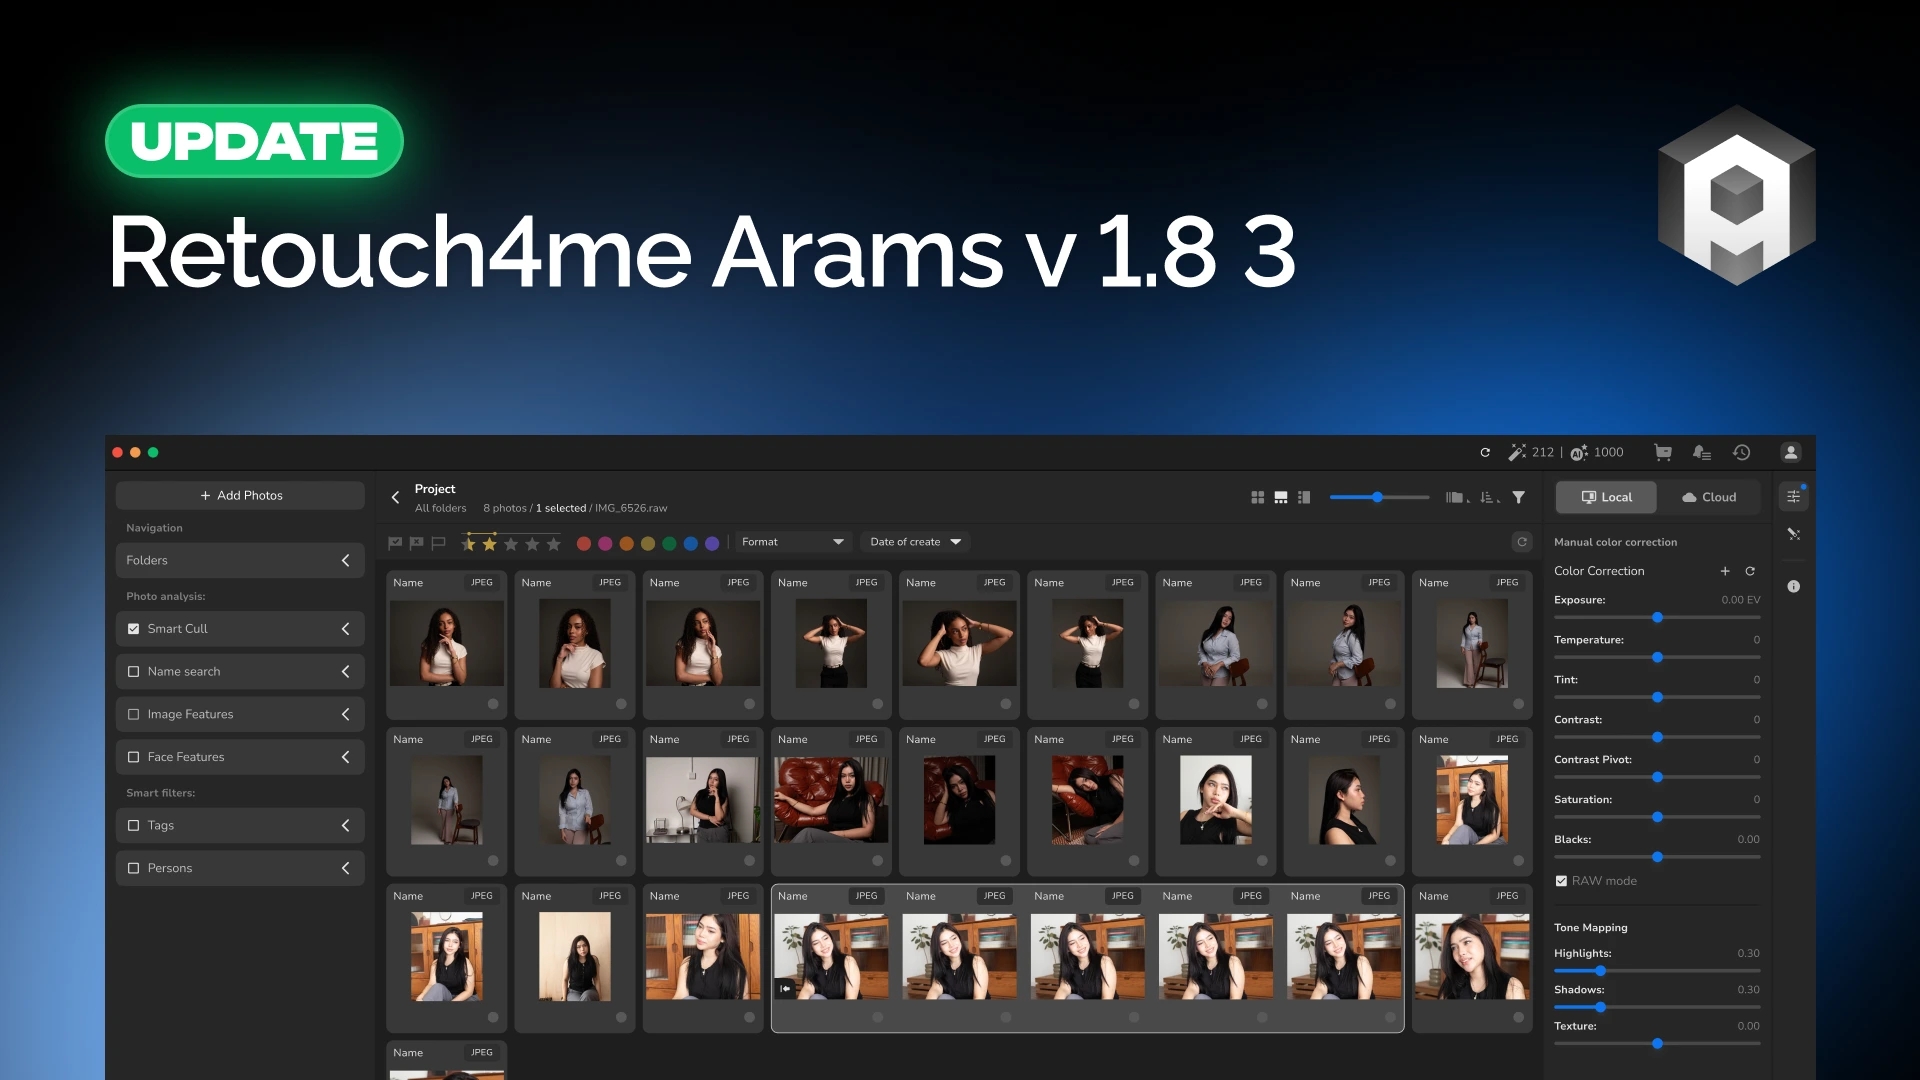The width and height of the screenshot is (1920, 1080).
Task: Switch to grid view layout
Action: [1257, 497]
